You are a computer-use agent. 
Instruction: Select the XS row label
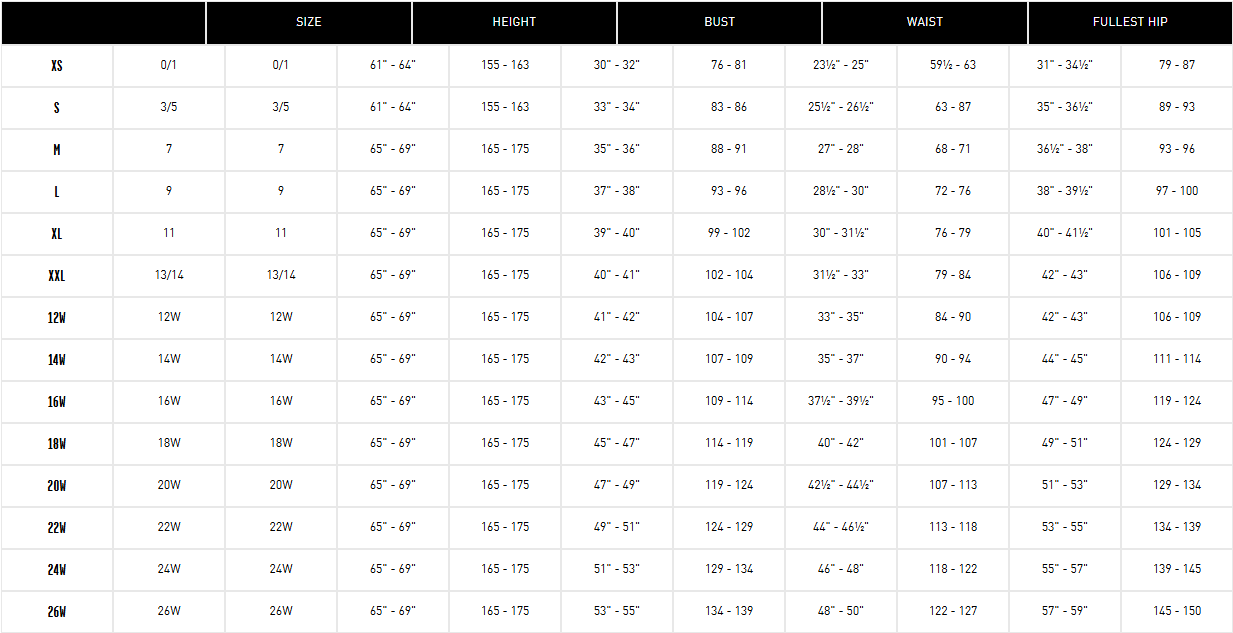[57, 65]
